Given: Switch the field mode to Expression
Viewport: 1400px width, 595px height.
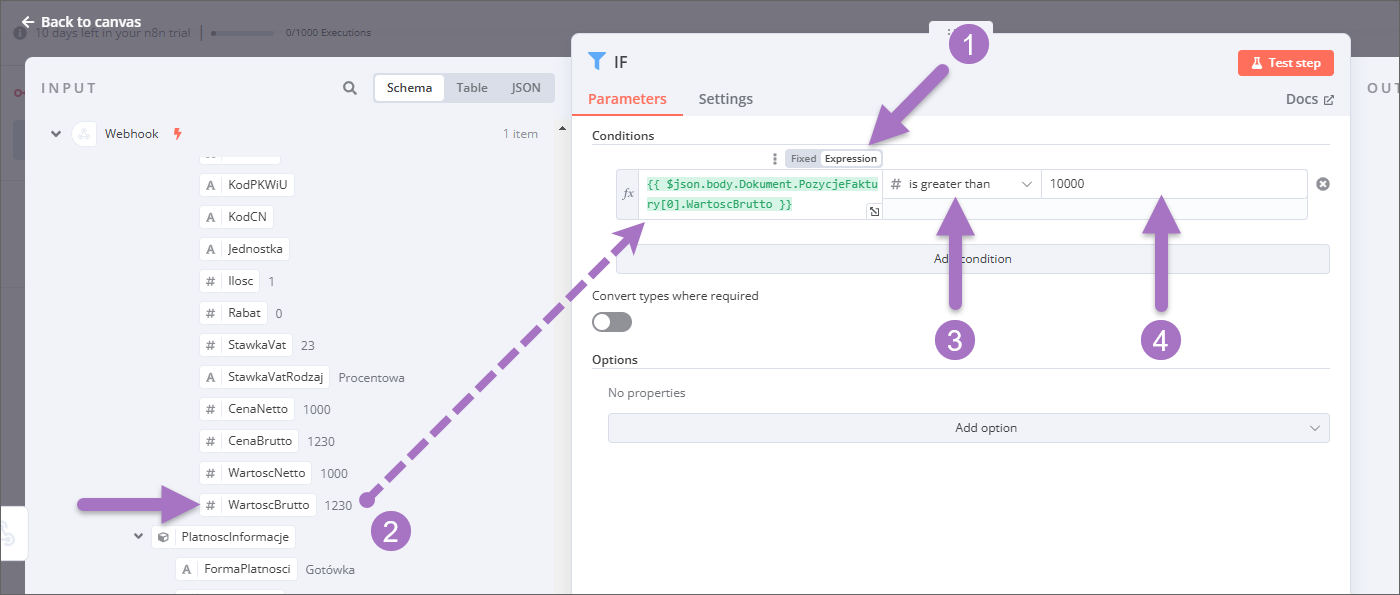Looking at the screenshot, I should click(x=850, y=158).
